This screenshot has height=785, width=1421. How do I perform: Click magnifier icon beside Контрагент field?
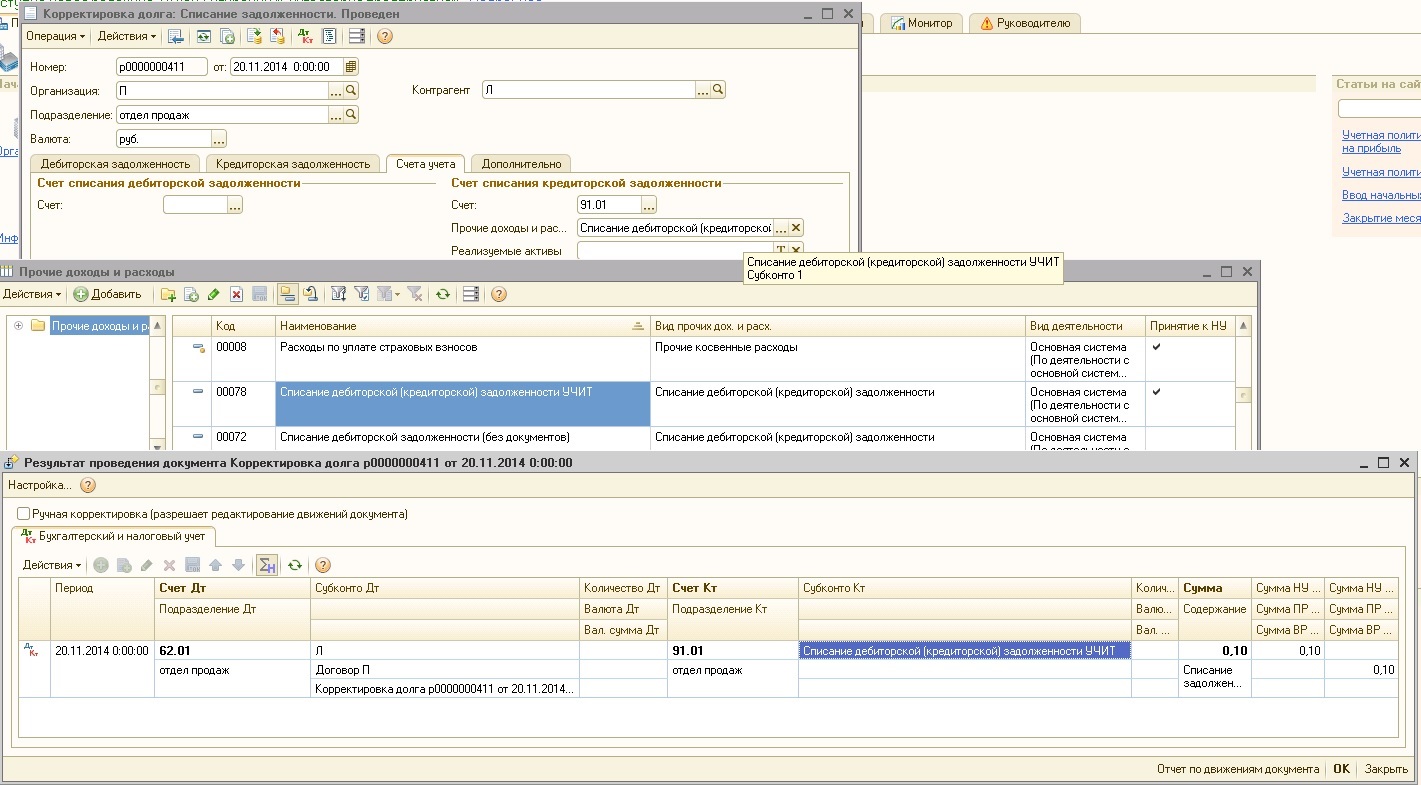pos(718,90)
